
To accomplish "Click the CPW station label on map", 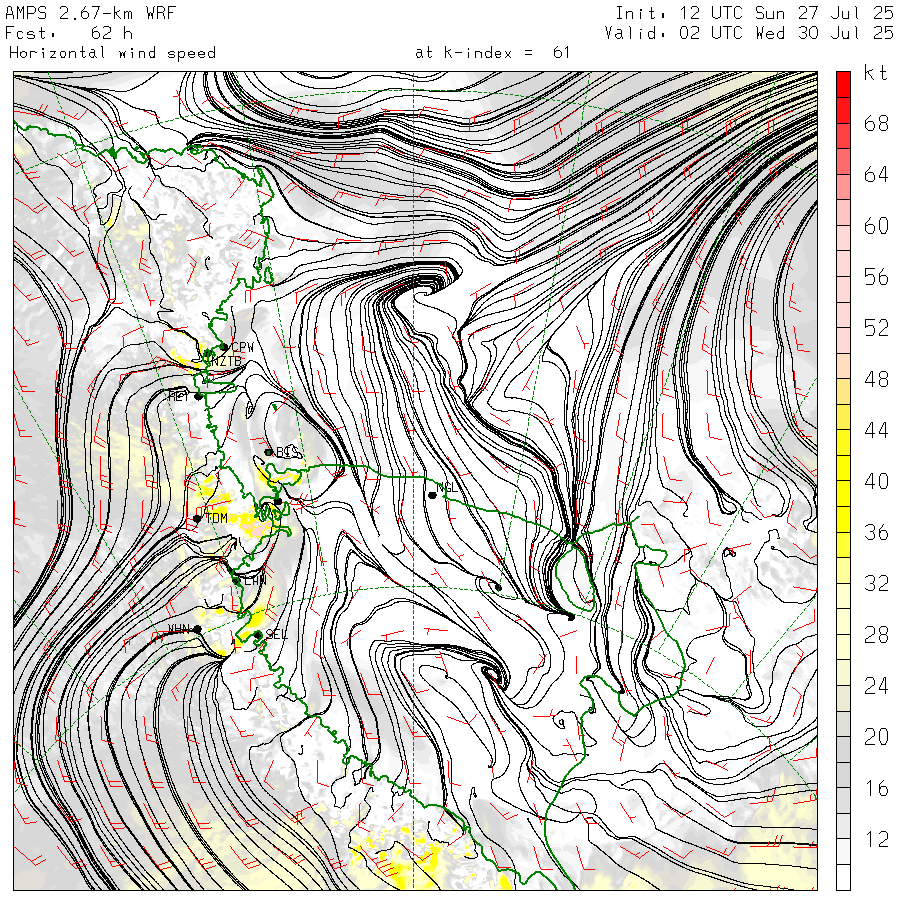I will pos(242,347).
